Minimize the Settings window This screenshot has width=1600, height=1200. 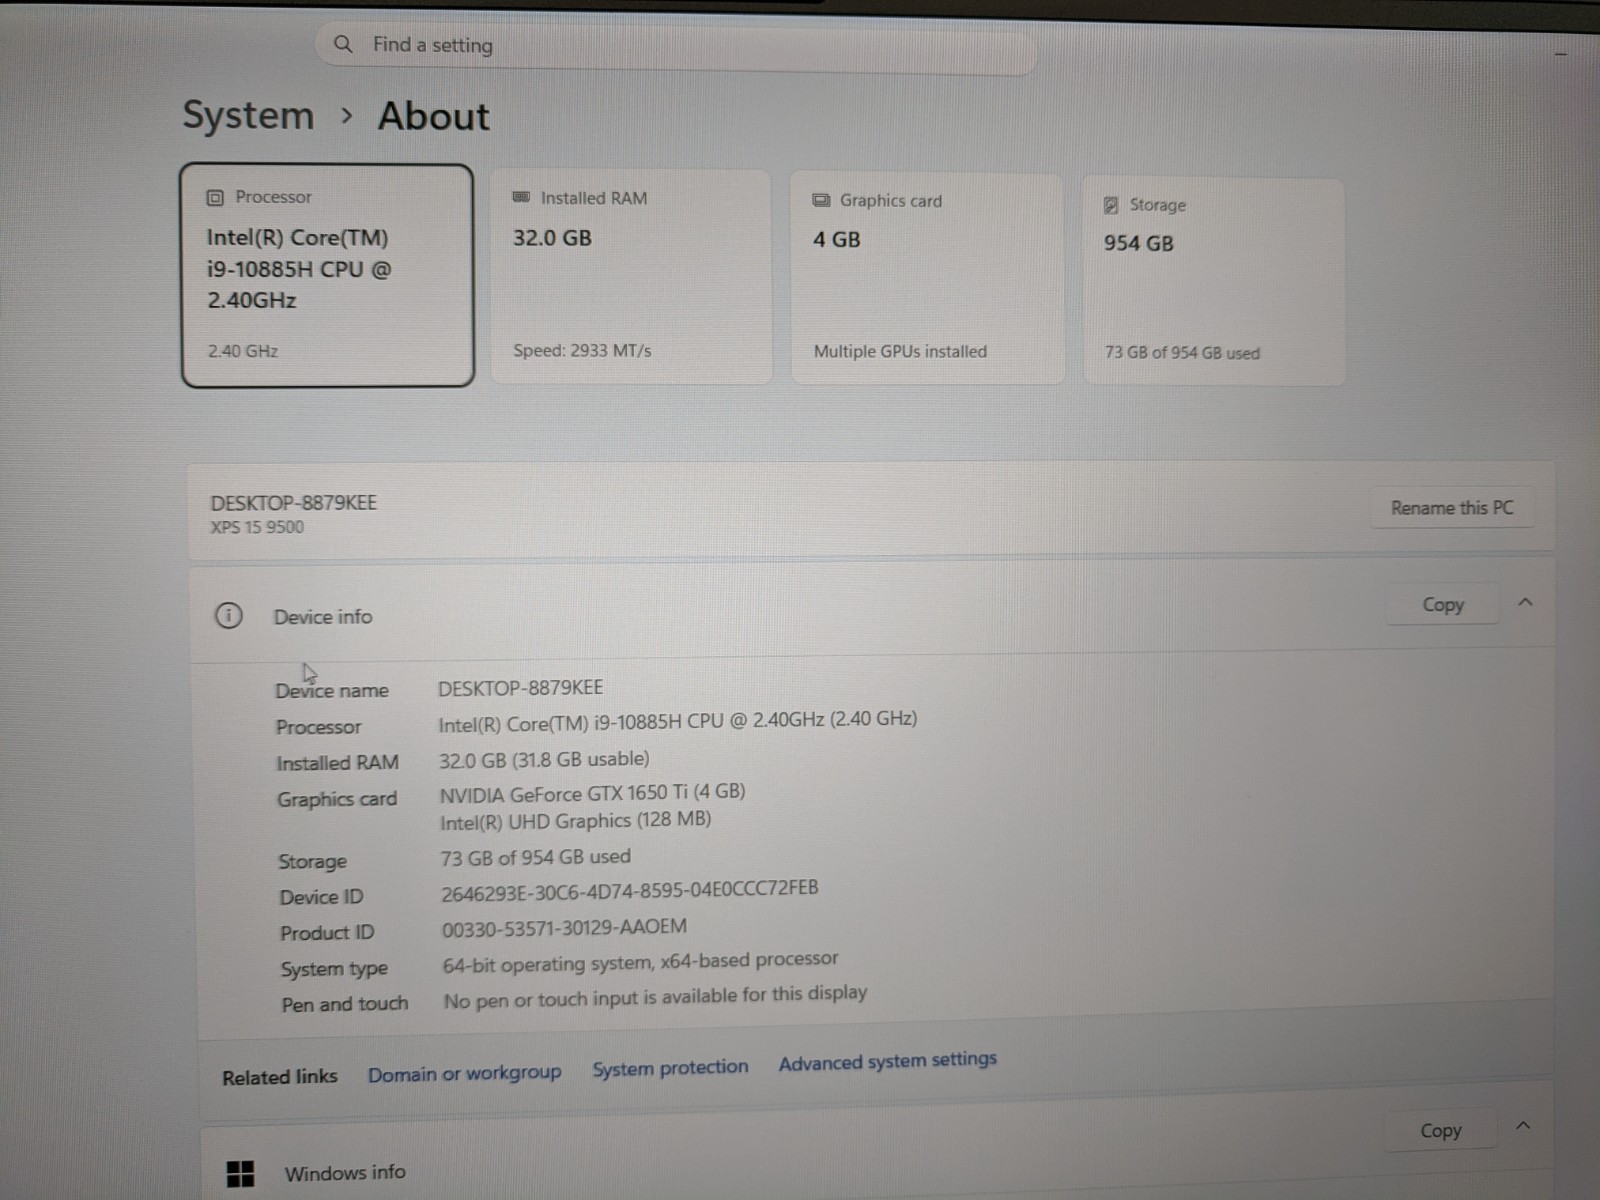pyautogui.click(x=1561, y=53)
